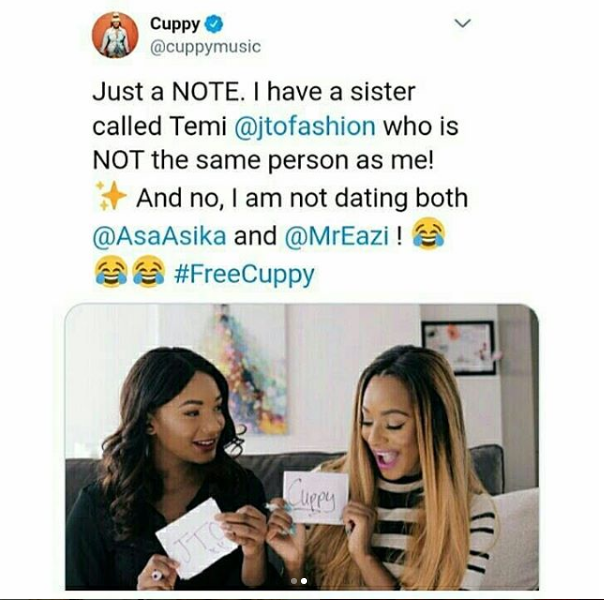Open the @jtofashion mention
Screen dimensions: 604x600
tap(305, 126)
